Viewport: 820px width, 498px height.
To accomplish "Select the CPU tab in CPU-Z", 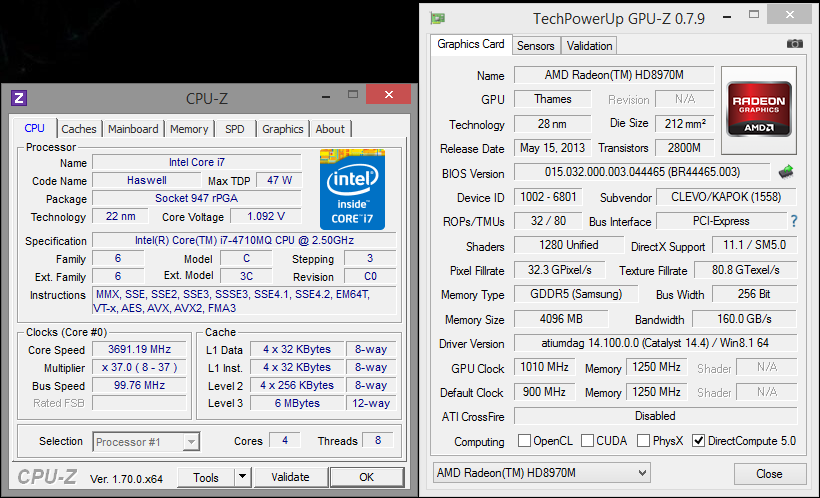I will pyautogui.click(x=35, y=128).
